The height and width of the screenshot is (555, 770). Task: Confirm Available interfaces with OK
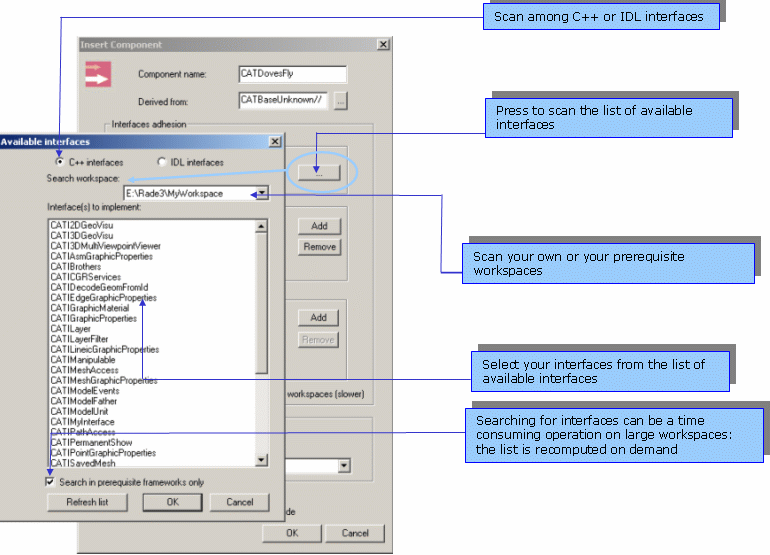pyautogui.click(x=172, y=502)
